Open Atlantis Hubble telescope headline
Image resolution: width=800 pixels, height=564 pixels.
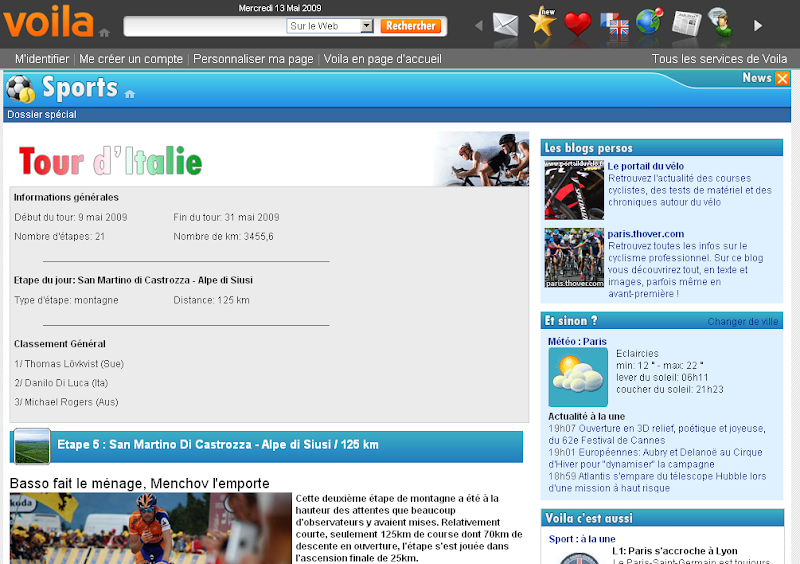pyautogui.click(x=657, y=482)
